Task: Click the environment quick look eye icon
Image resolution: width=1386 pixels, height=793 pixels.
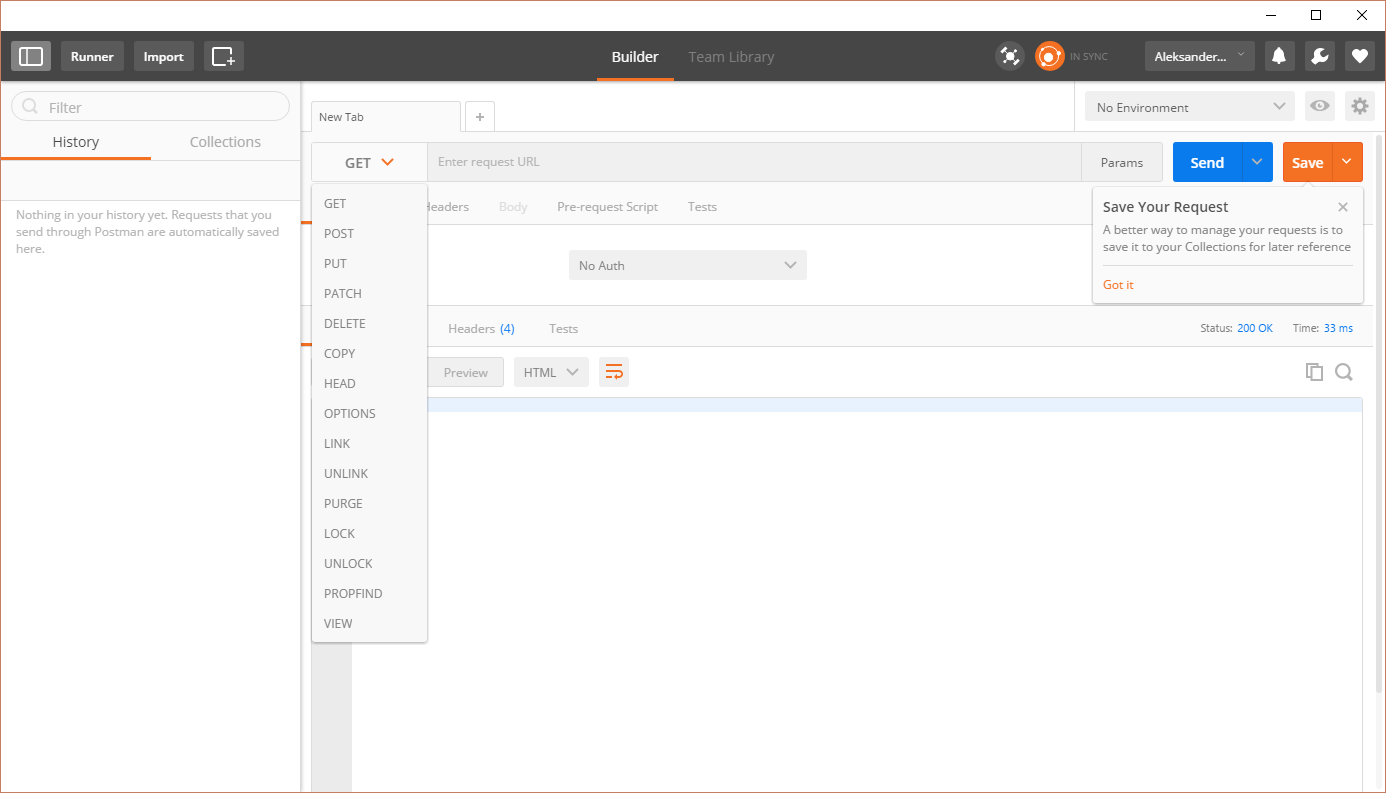Action: pyautogui.click(x=1320, y=106)
